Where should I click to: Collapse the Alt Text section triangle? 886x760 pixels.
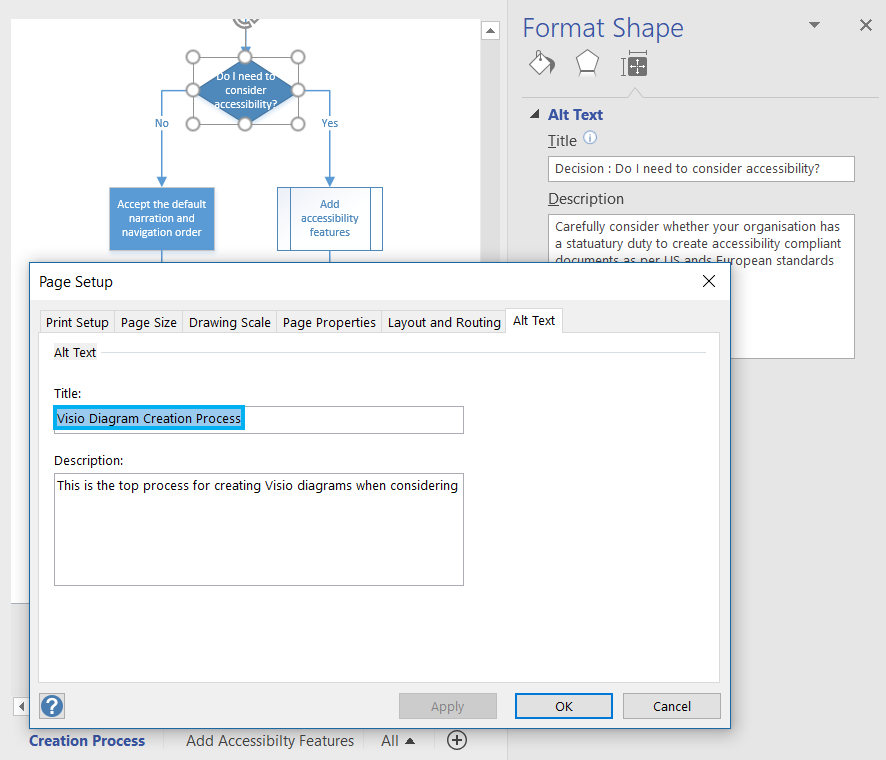[x=535, y=114]
